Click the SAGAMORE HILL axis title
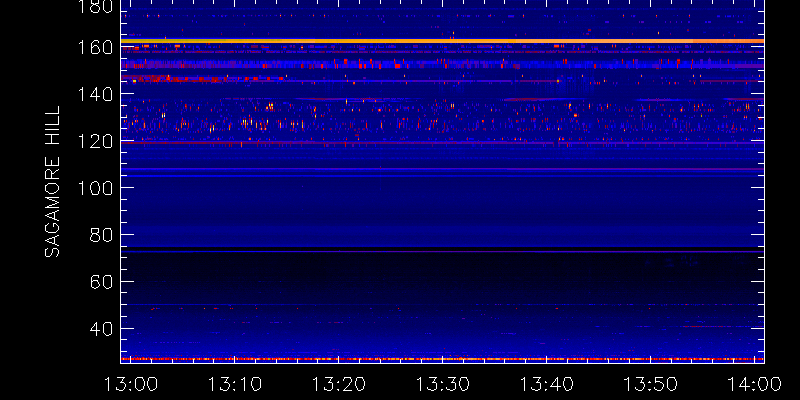The image size is (800, 400). tap(53, 181)
